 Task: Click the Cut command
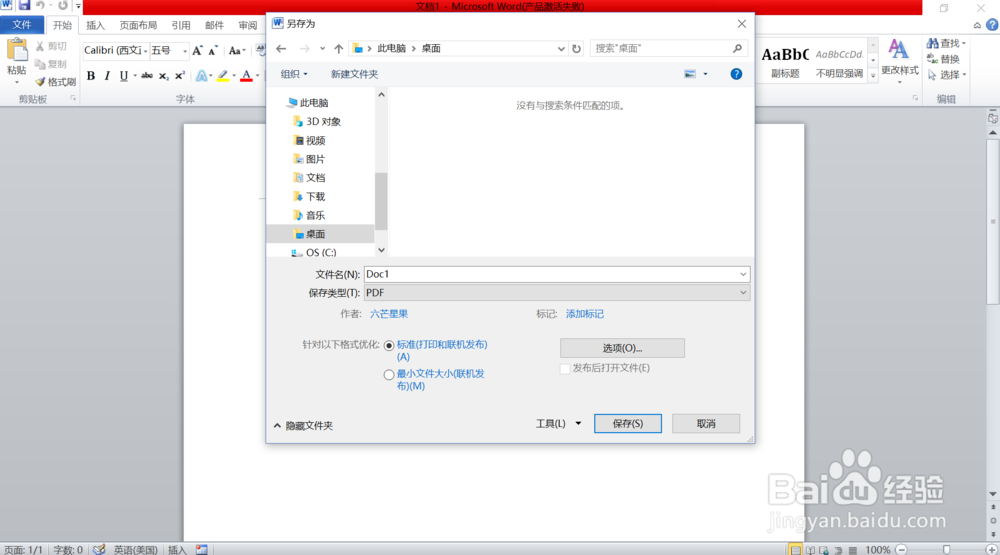(51, 46)
